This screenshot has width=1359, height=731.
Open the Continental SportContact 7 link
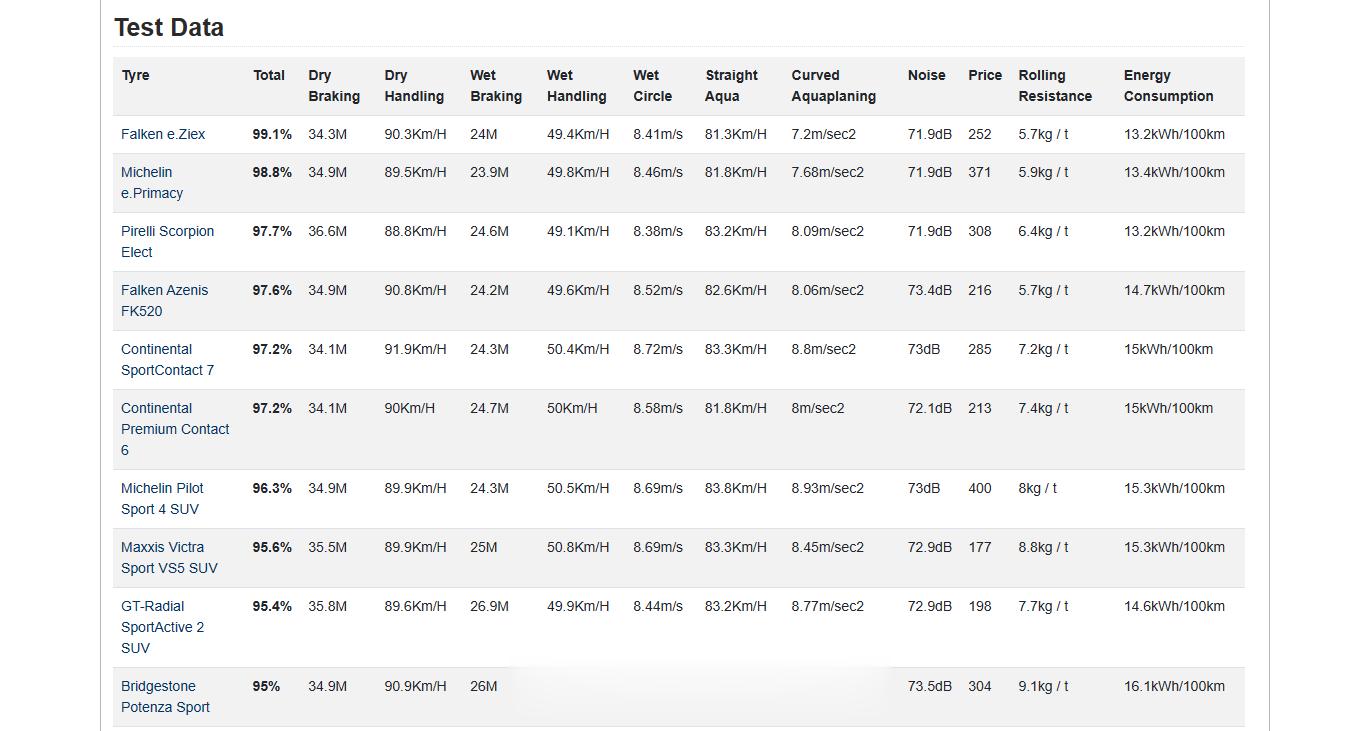(x=167, y=360)
